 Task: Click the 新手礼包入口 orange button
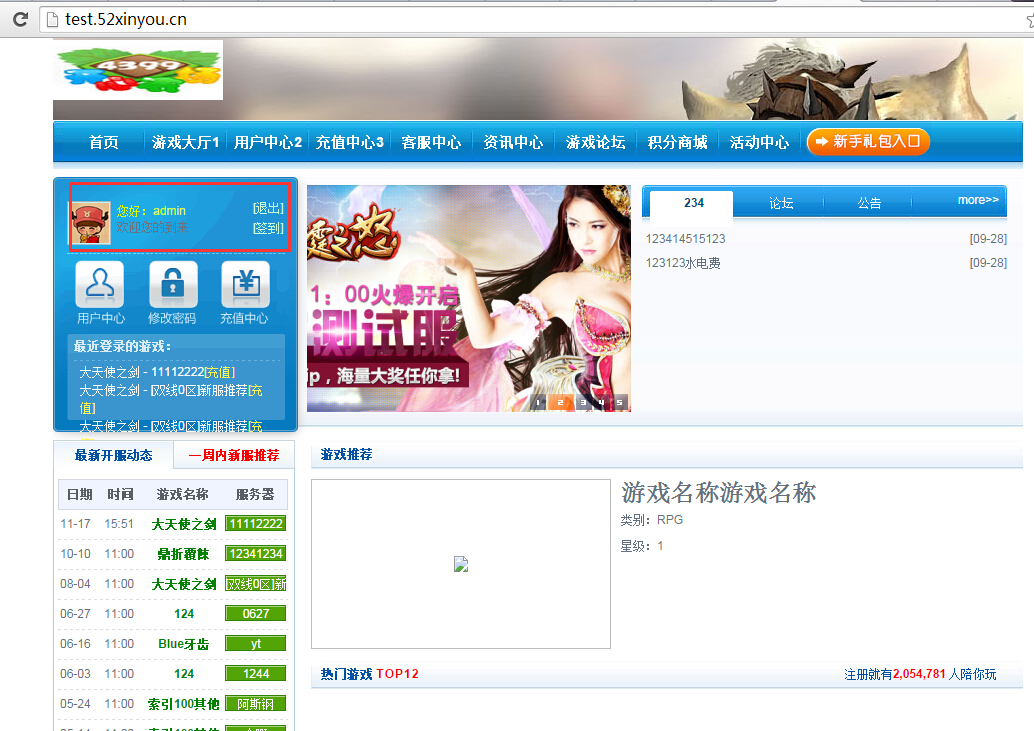(868, 142)
